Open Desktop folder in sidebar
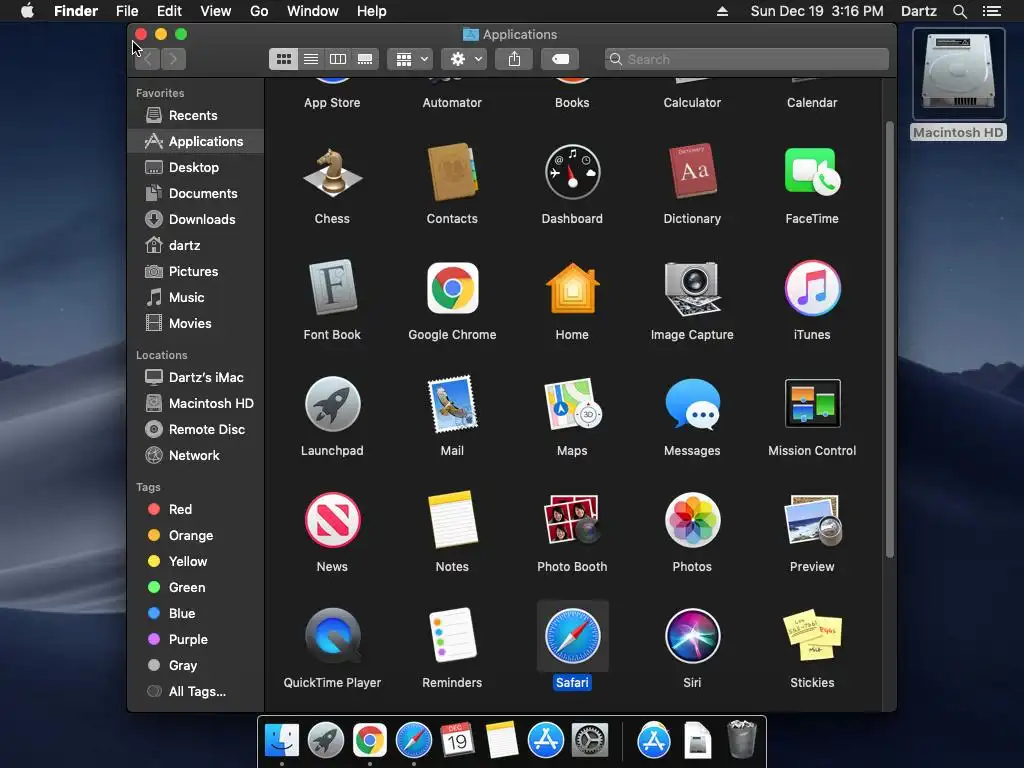The height and width of the screenshot is (768, 1024). (x=195, y=168)
